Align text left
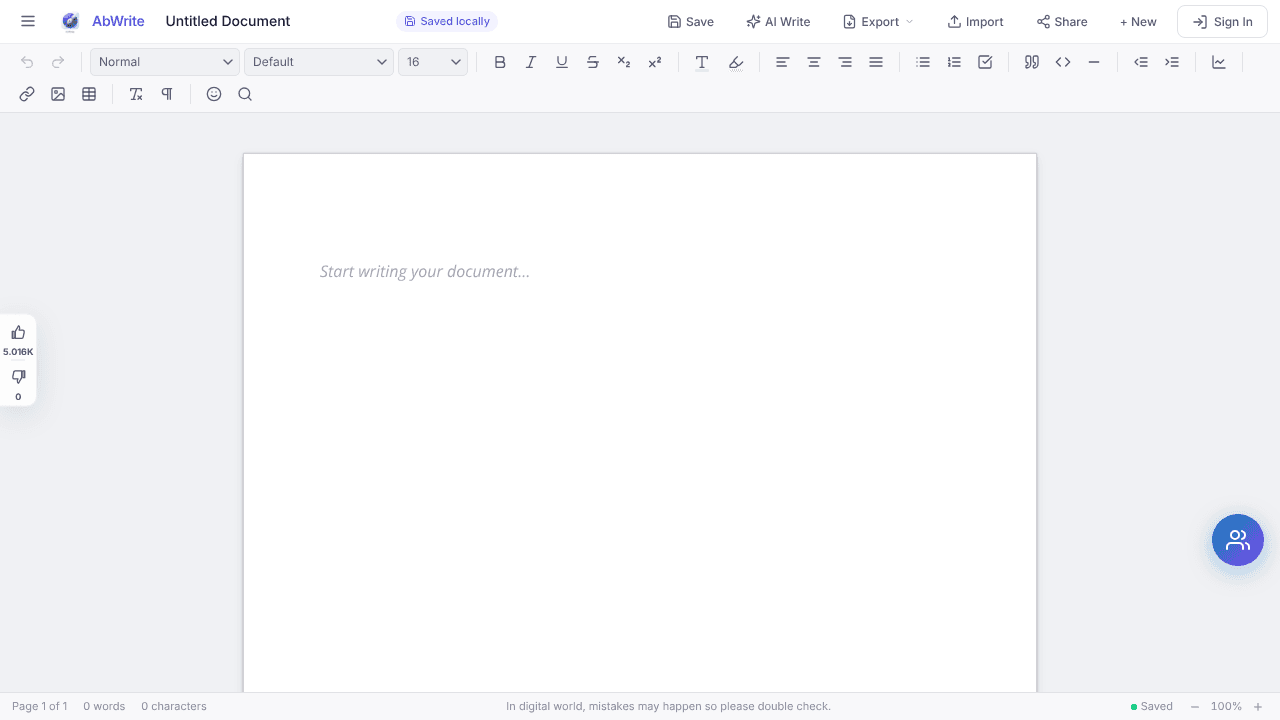 click(x=783, y=62)
